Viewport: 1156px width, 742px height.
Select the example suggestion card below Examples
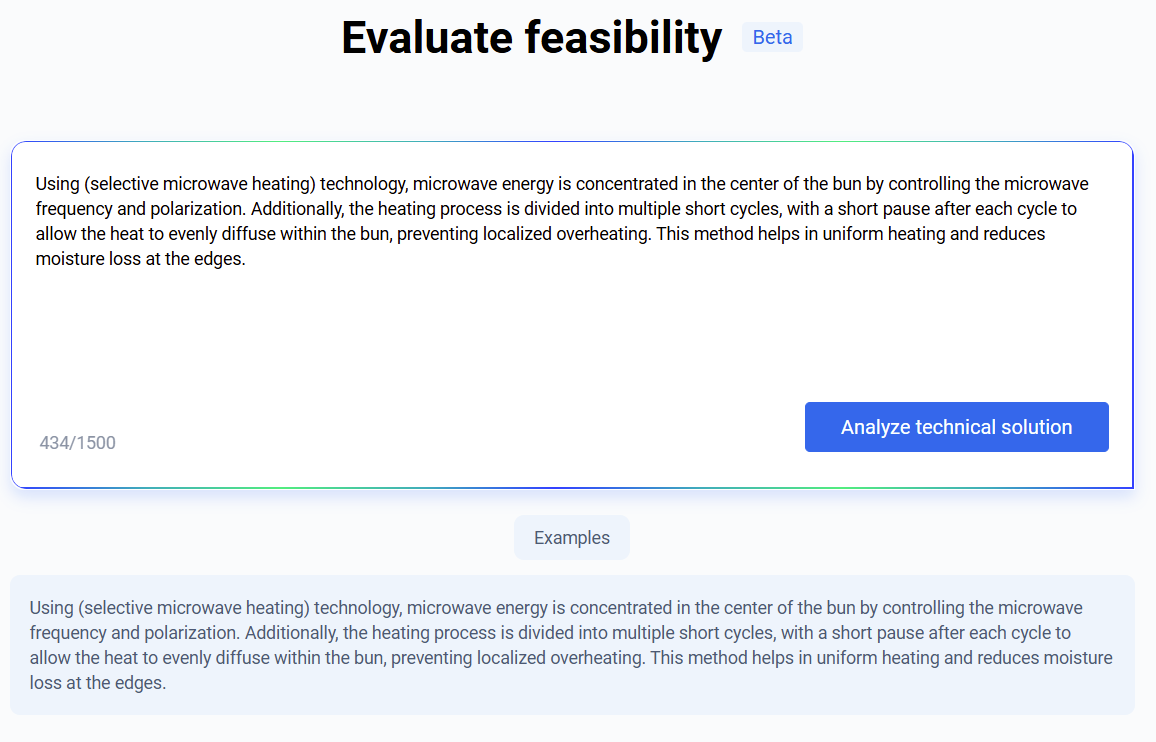[x=572, y=645]
